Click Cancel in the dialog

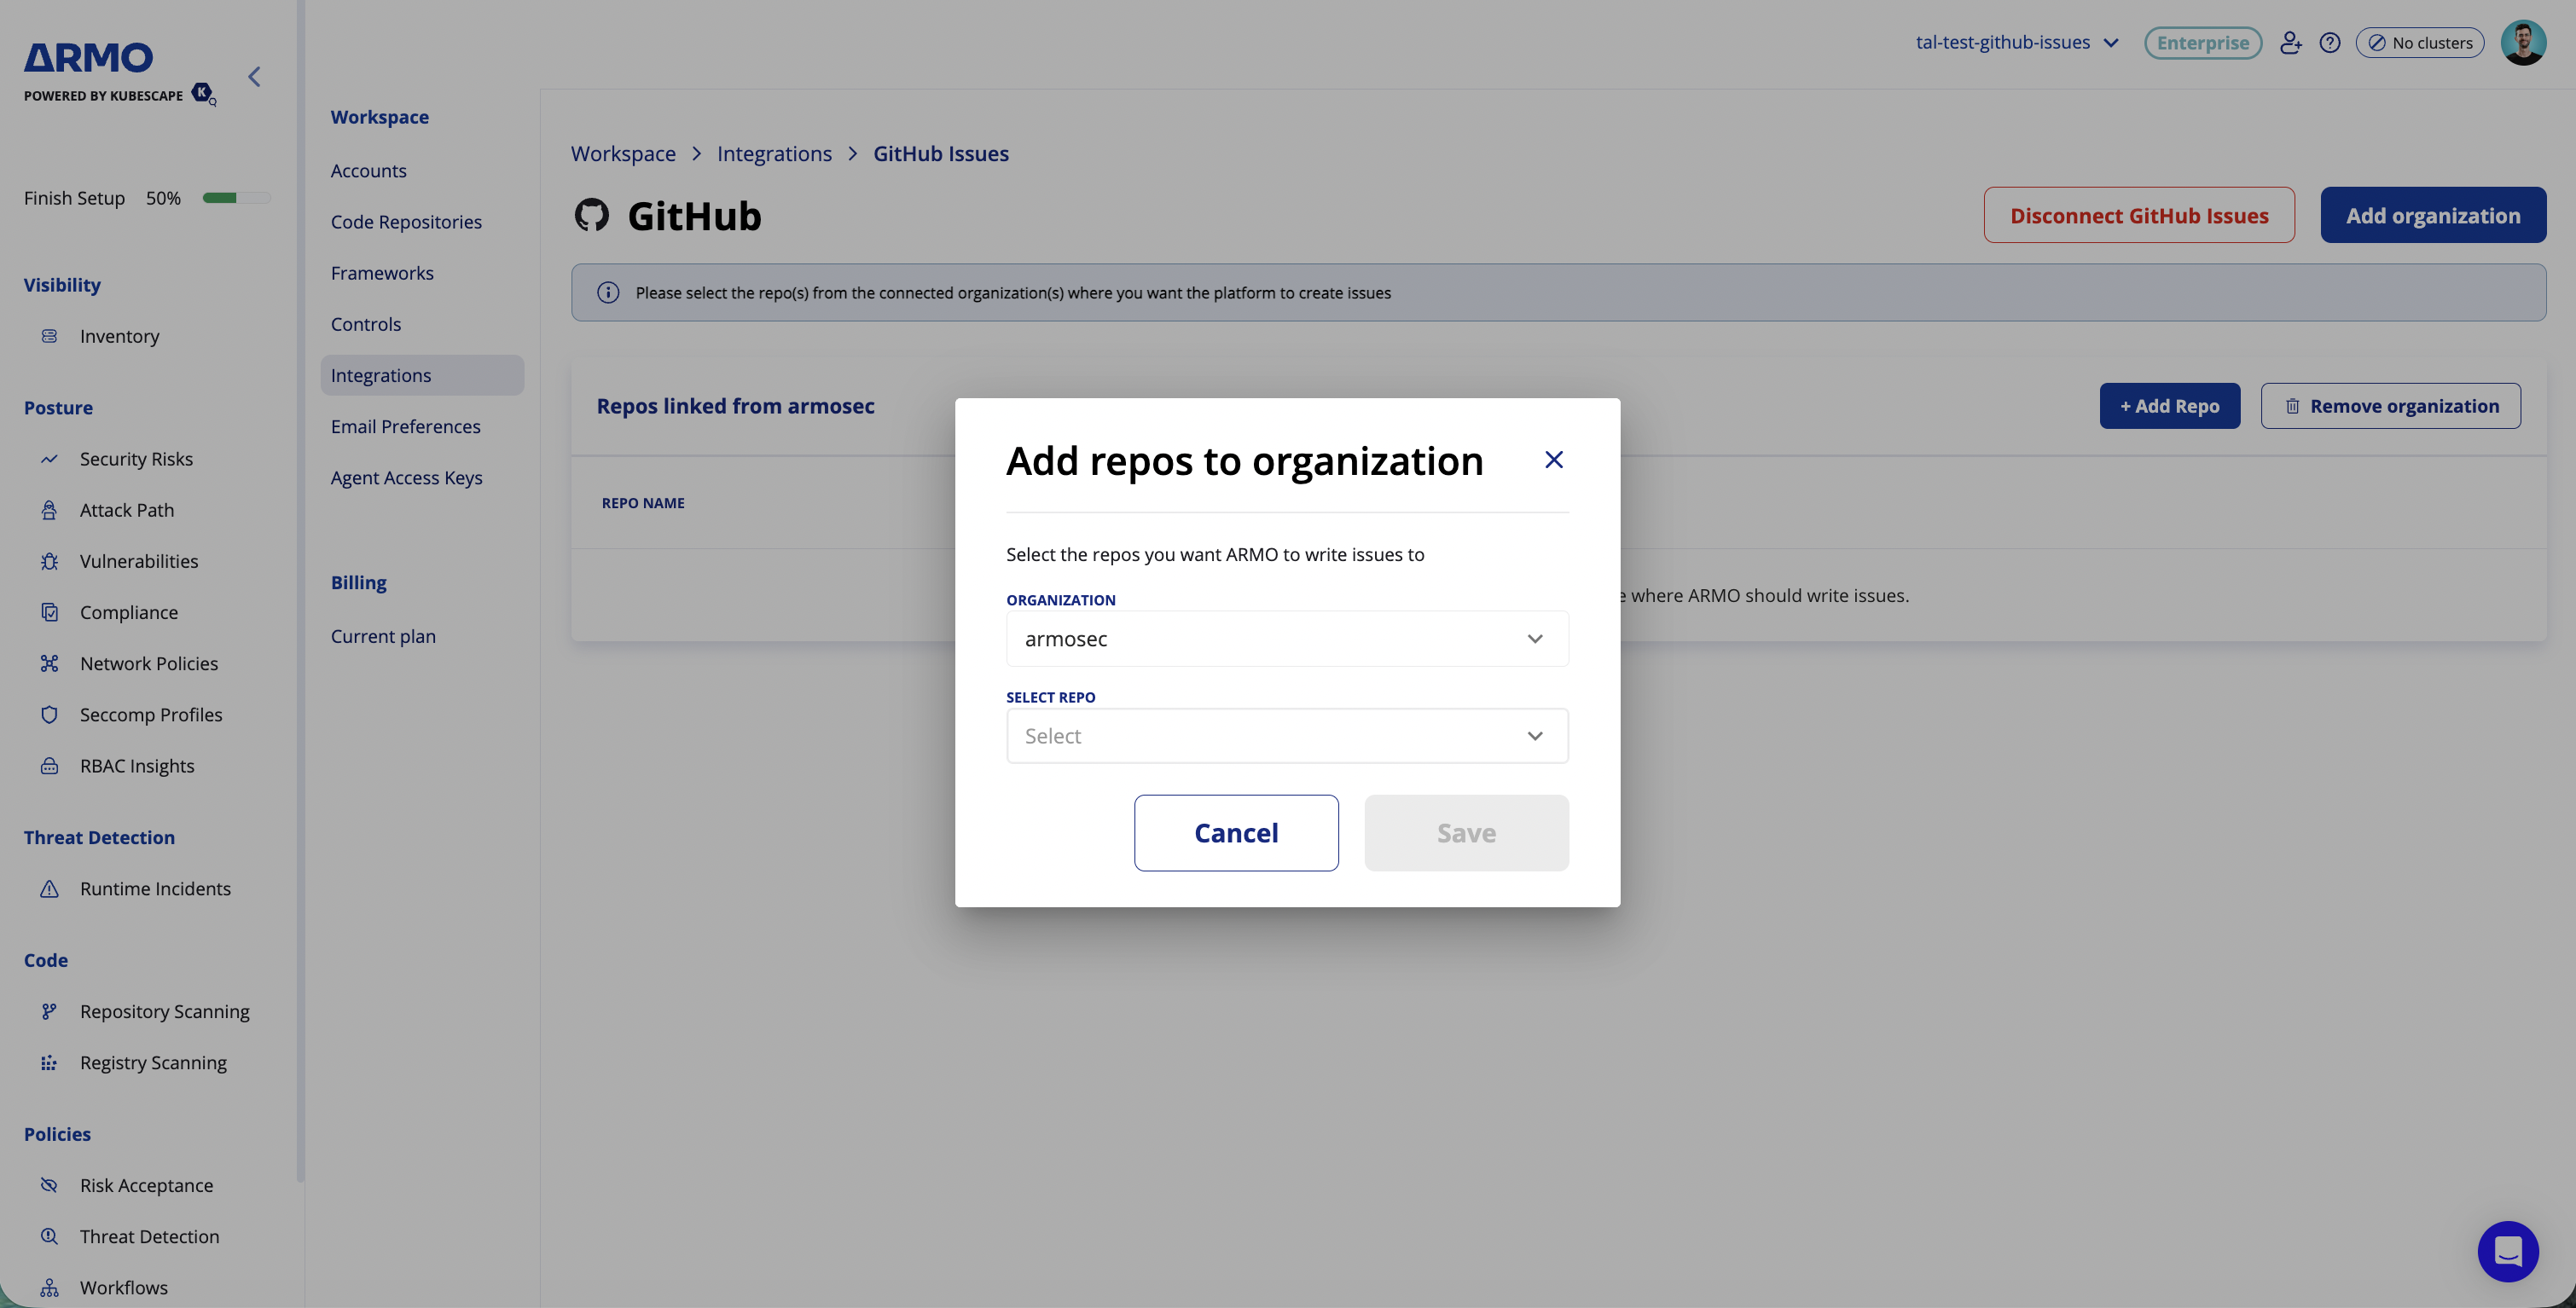click(1236, 833)
